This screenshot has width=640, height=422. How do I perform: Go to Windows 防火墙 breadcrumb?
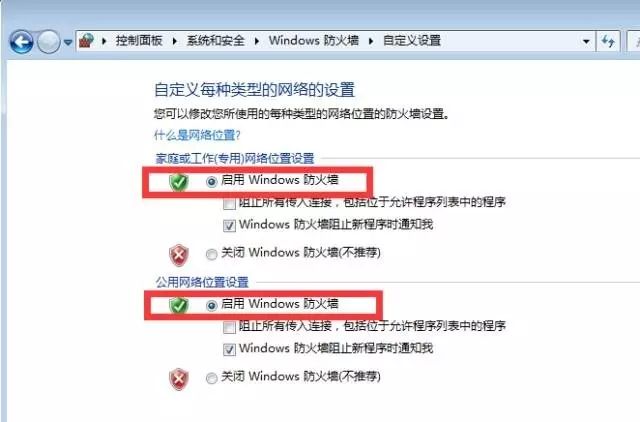tap(314, 40)
